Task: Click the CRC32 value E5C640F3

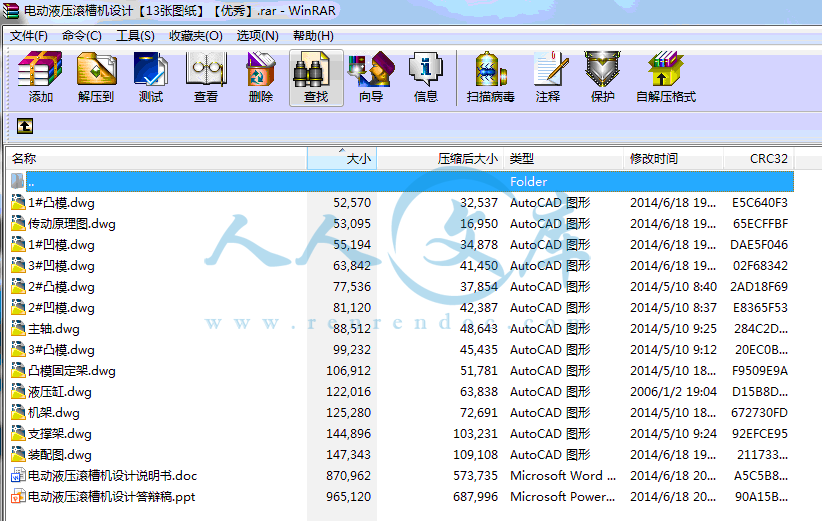Action: click(x=760, y=202)
